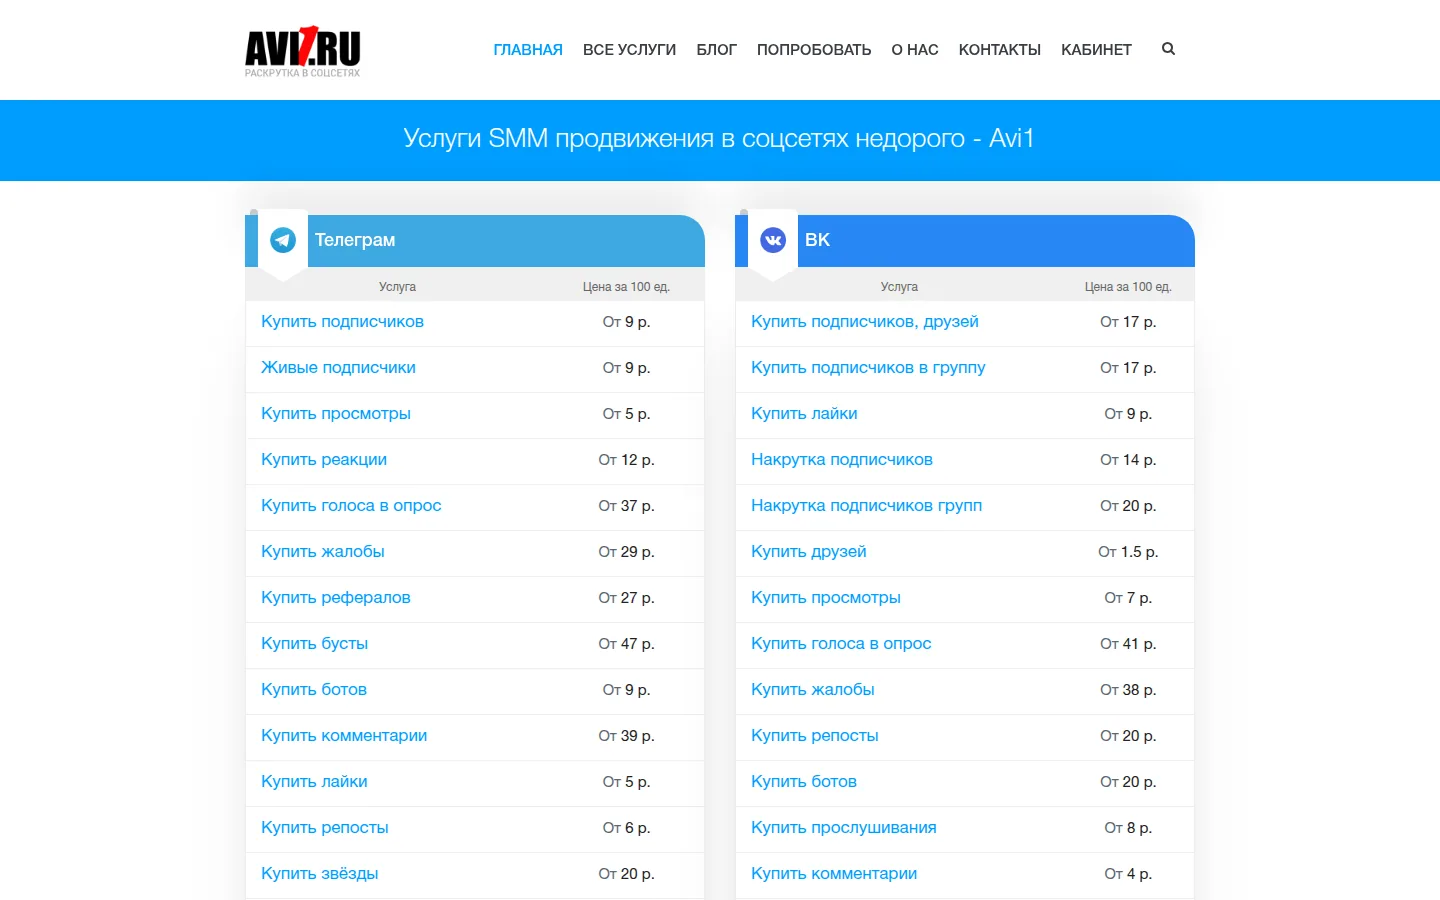Click price От 37 р. in Telegram table

(x=627, y=506)
